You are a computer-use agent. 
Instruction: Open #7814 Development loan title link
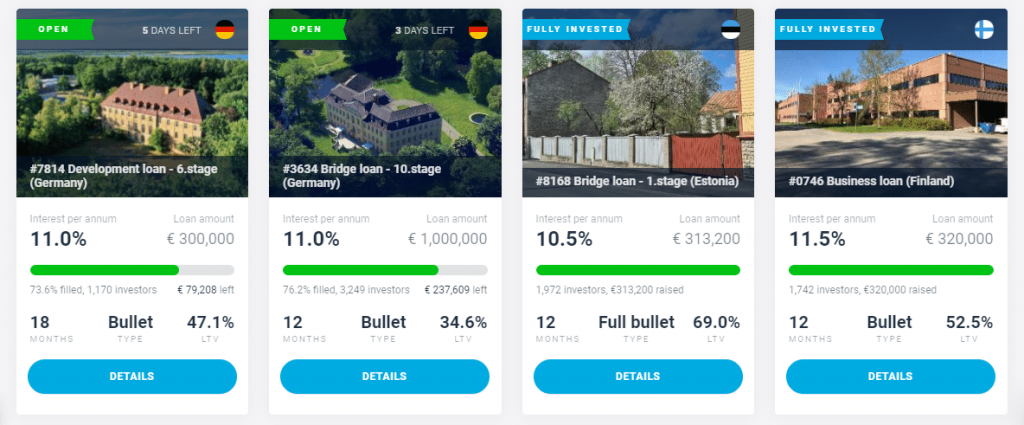click(123, 176)
